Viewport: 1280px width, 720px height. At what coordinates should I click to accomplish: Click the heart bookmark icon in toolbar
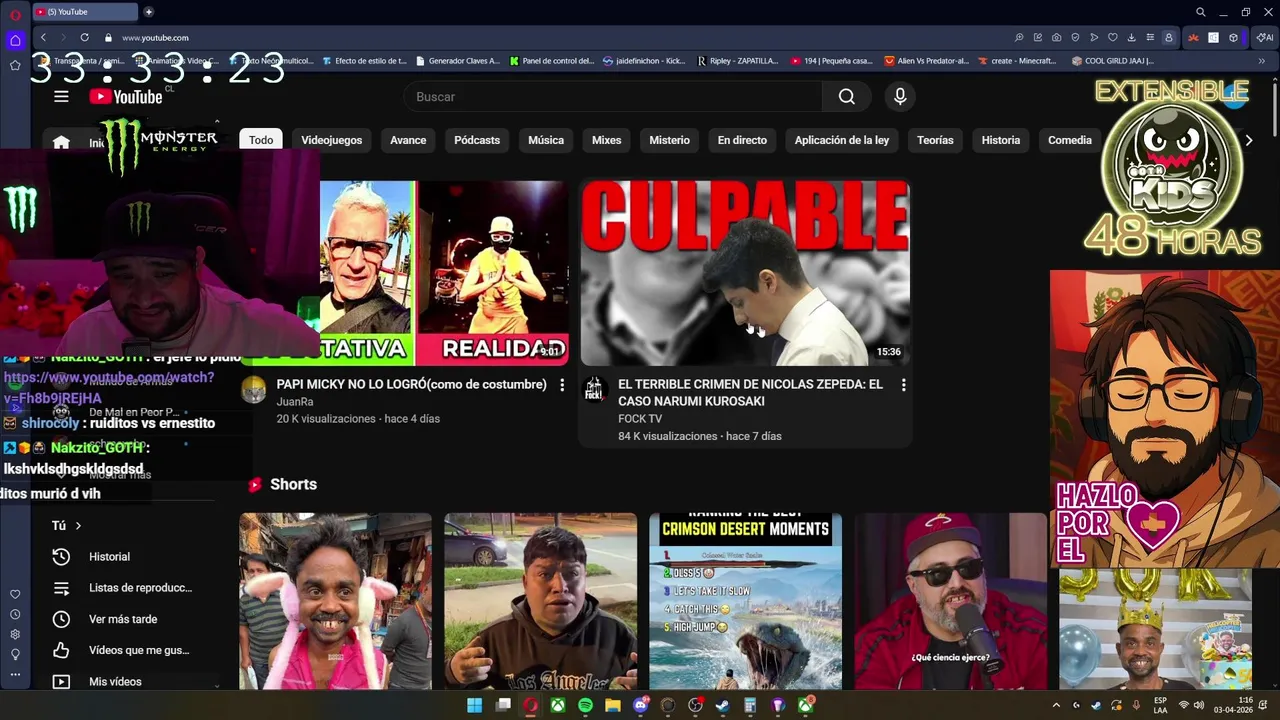point(1112,37)
